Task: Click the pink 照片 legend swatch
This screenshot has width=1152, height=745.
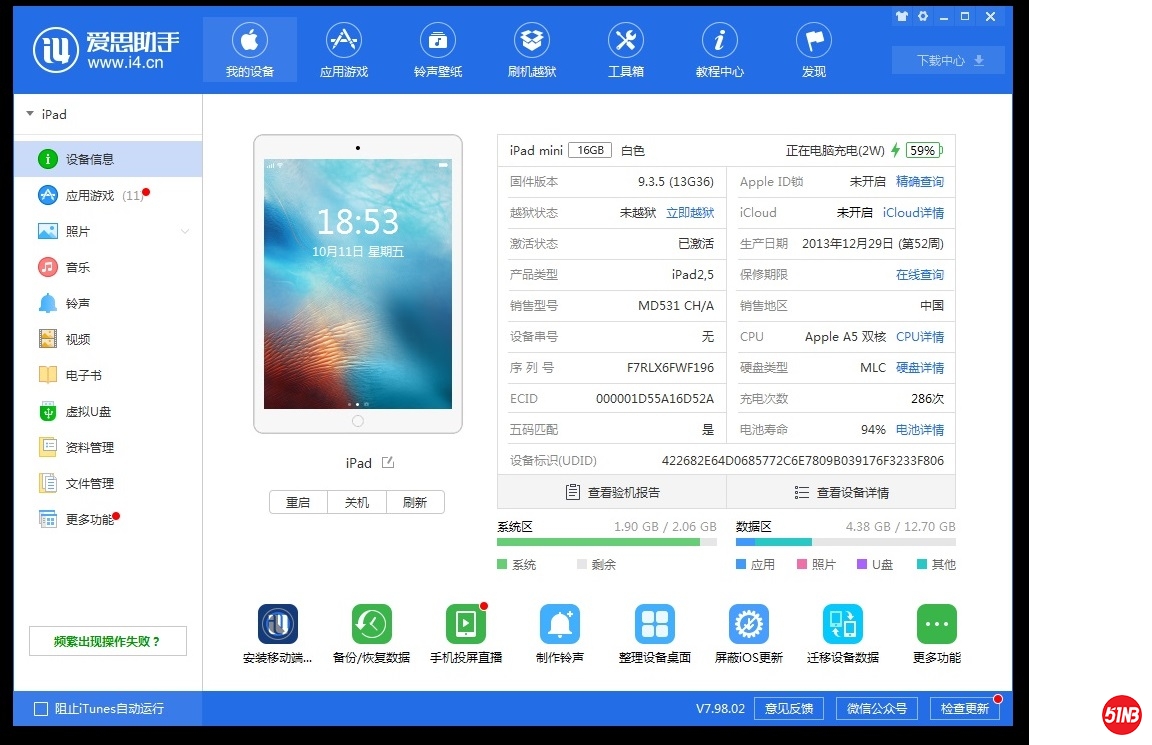Action: point(802,564)
